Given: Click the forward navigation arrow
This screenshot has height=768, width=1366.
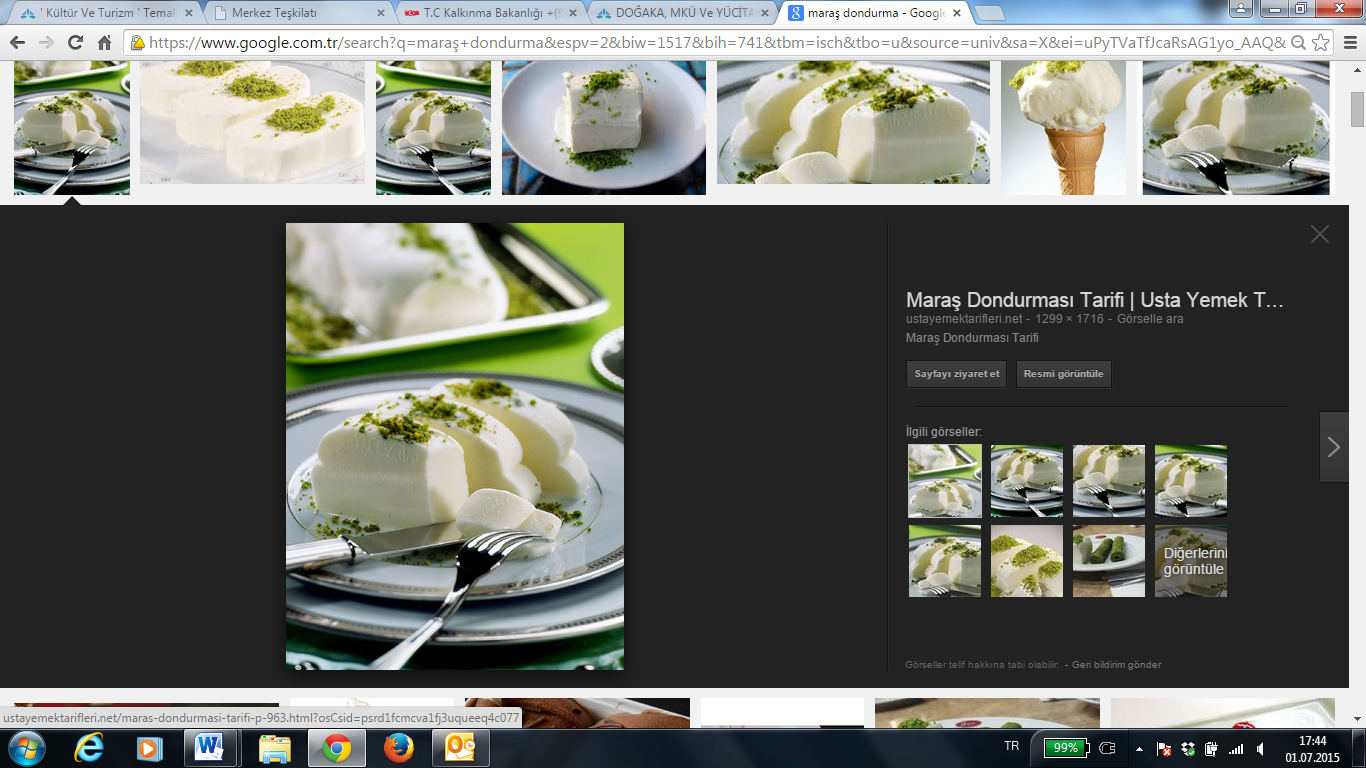Looking at the screenshot, I should point(46,43).
